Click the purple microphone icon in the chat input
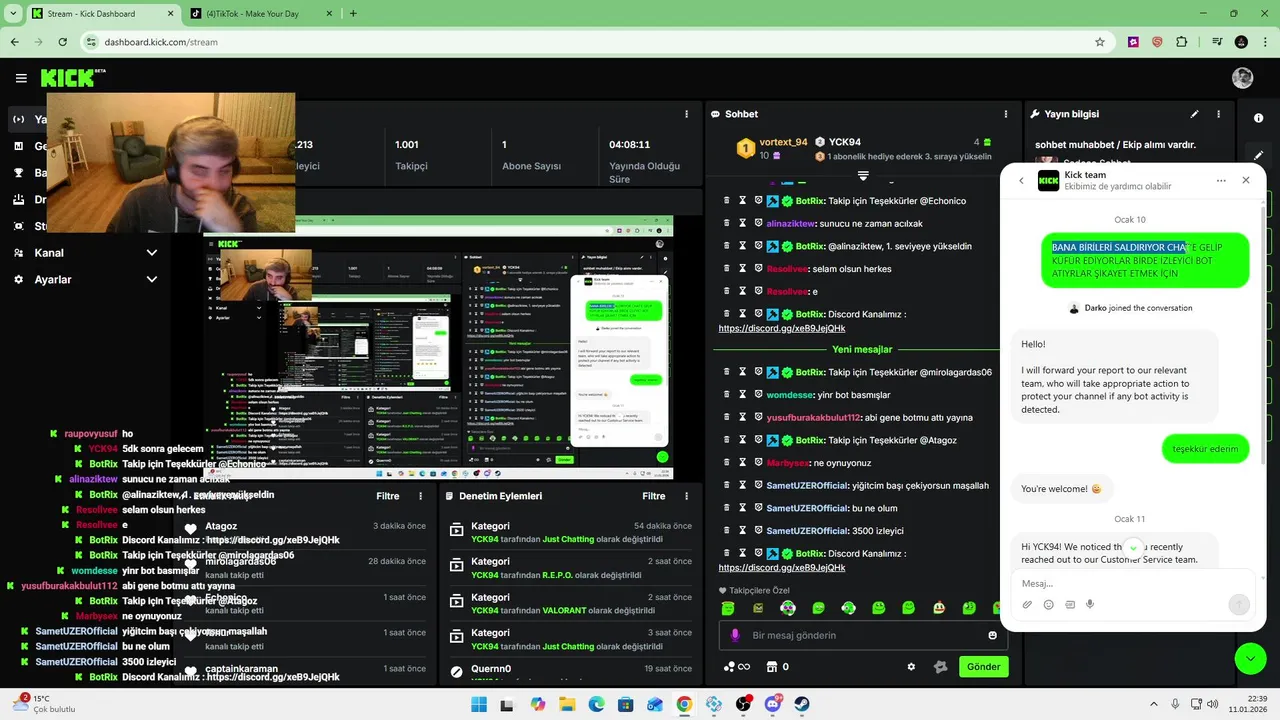This screenshot has width=1280, height=720. [x=735, y=635]
